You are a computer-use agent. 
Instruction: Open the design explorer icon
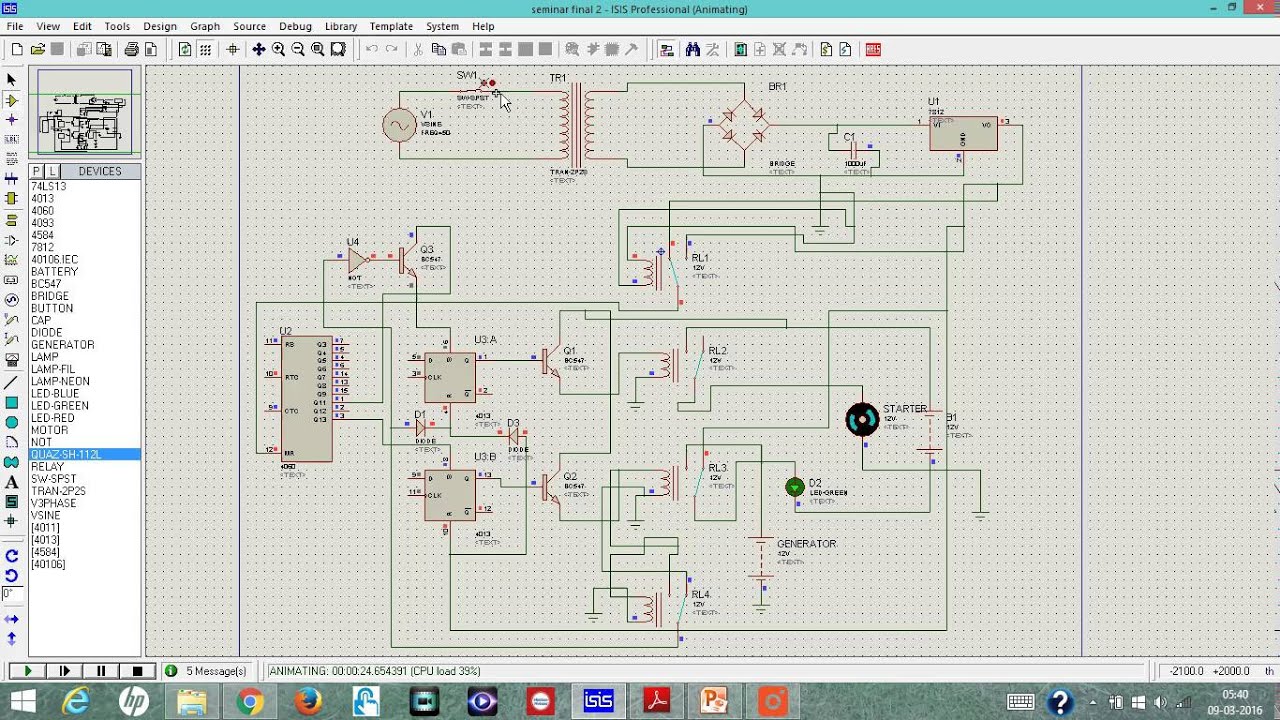pos(741,49)
